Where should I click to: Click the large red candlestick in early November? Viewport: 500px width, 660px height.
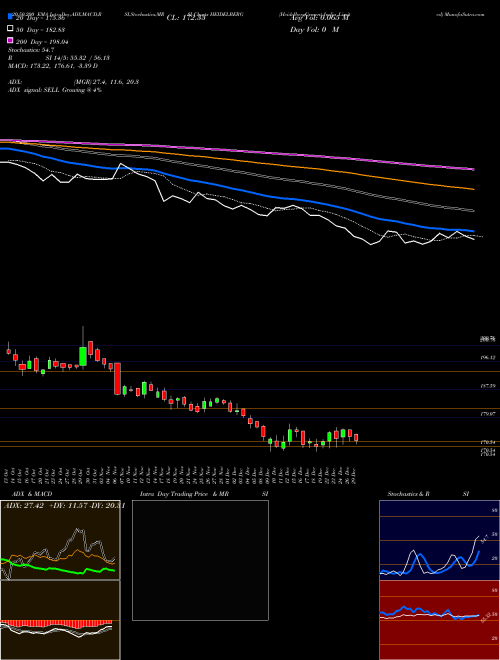[117, 378]
